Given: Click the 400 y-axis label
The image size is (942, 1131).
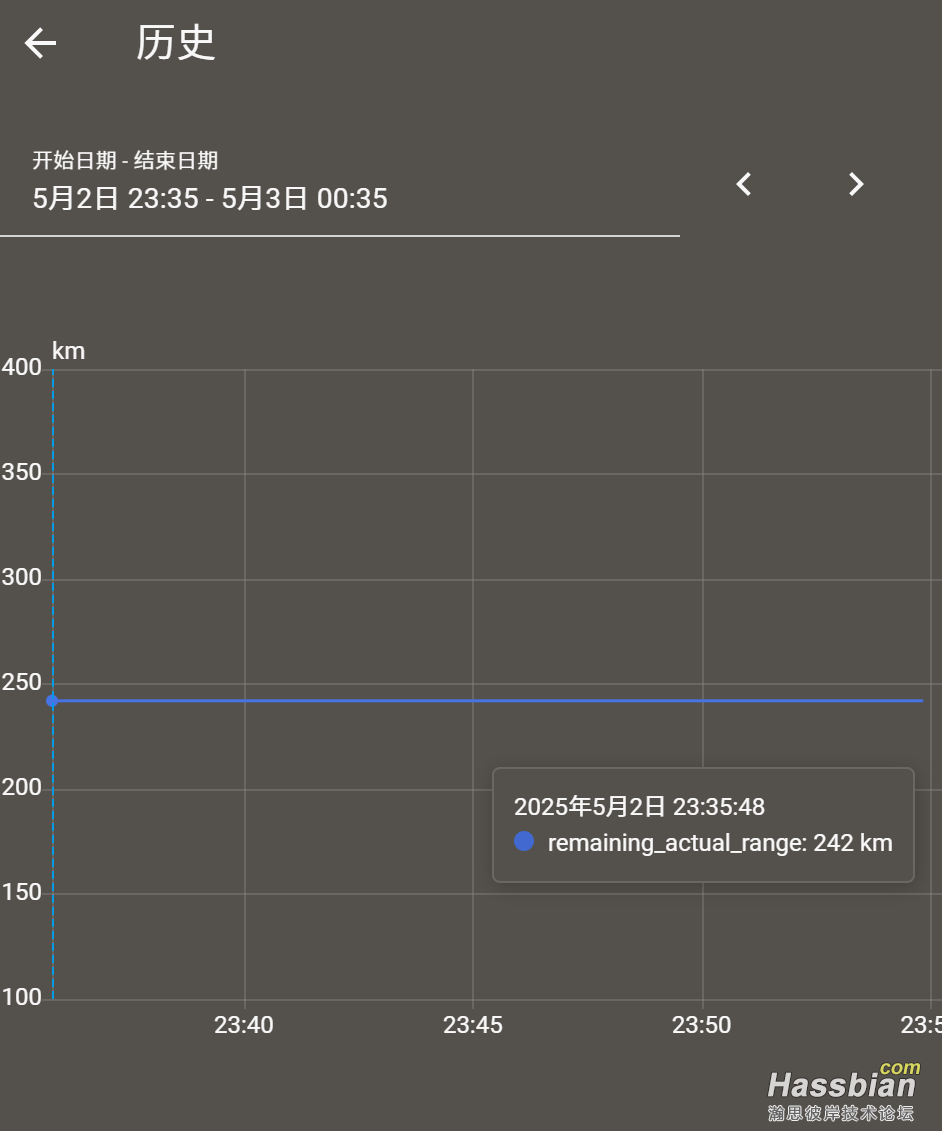Looking at the screenshot, I should [x=22, y=367].
